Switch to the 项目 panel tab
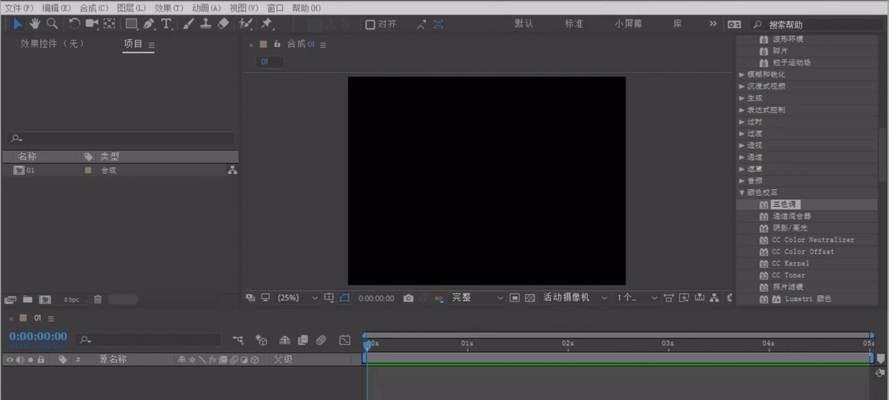The width and height of the screenshot is (889, 400). (133, 44)
